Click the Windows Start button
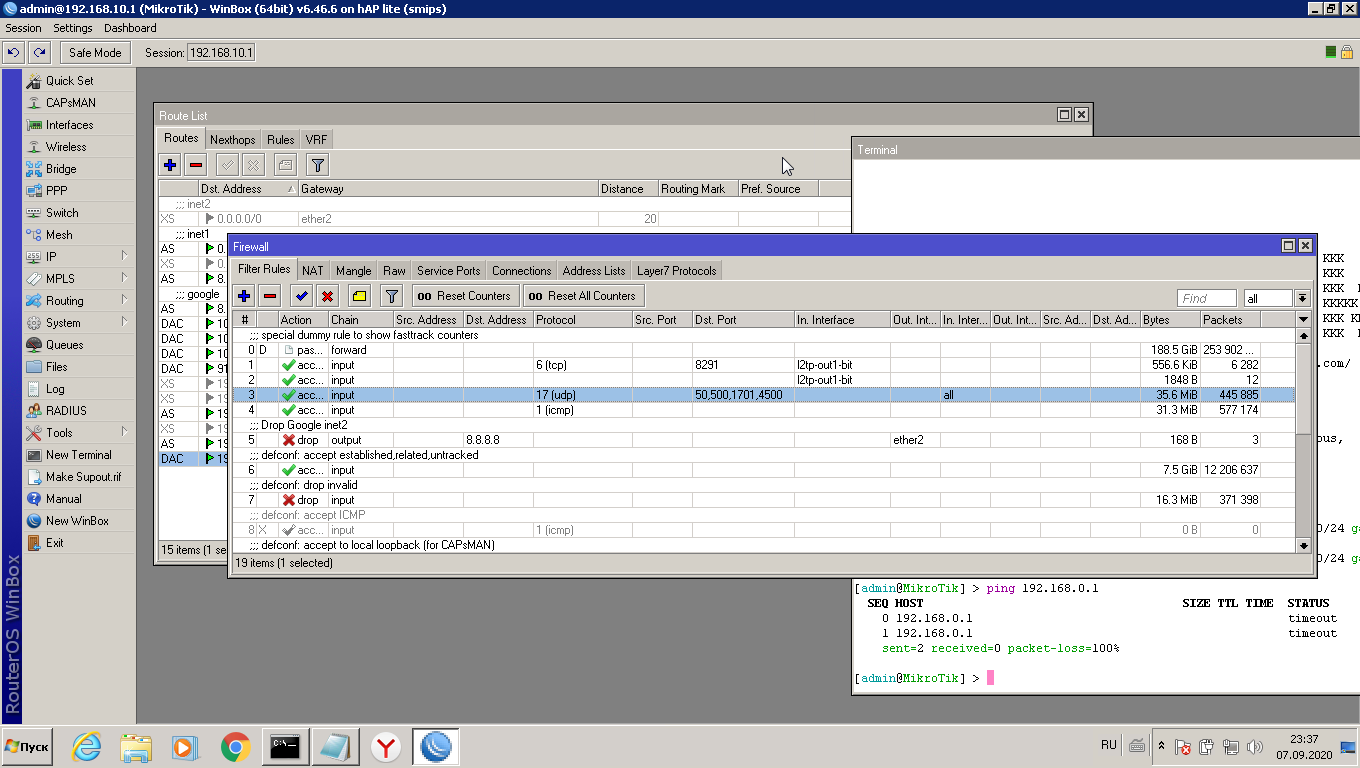The image size is (1360, 768). coord(27,747)
